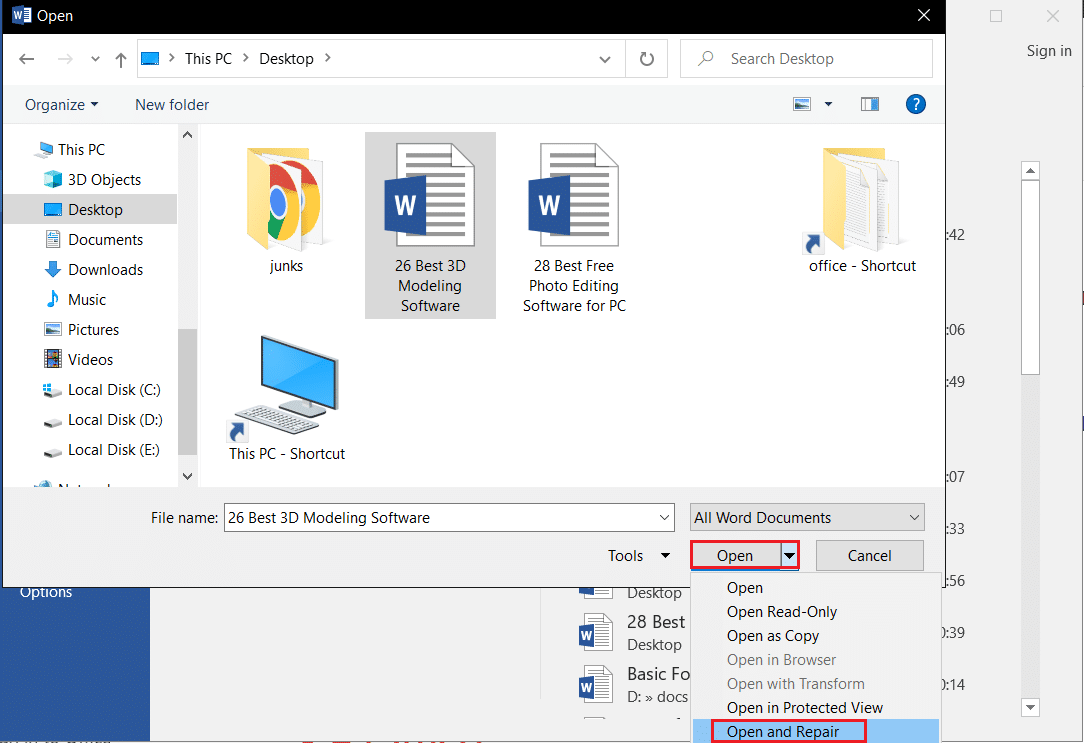
Task: Open the Tools dropdown menu
Action: click(638, 556)
